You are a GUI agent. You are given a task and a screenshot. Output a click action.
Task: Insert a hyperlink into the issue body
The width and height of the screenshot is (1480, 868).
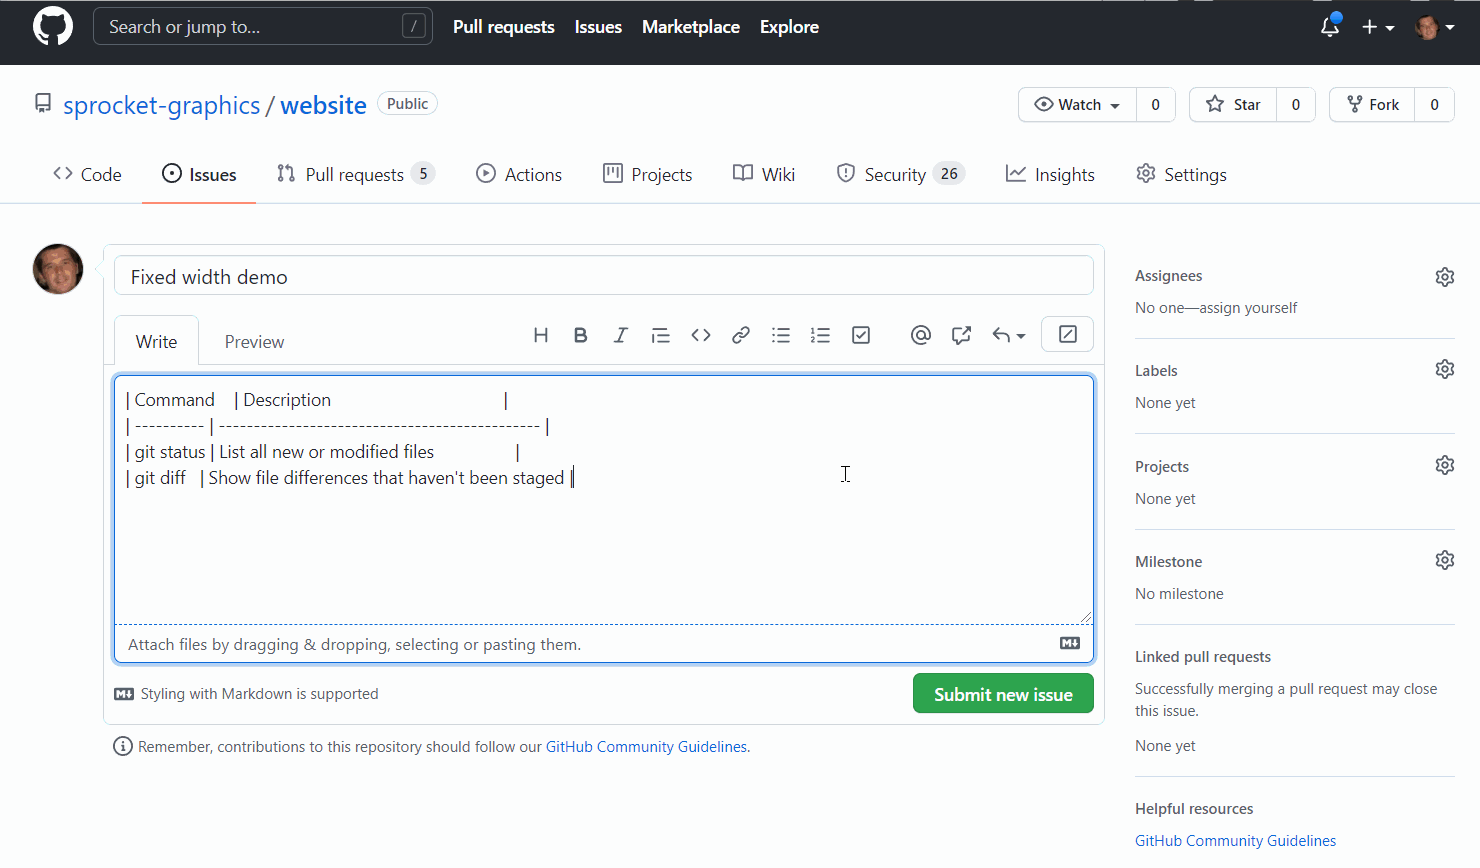pos(741,334)
